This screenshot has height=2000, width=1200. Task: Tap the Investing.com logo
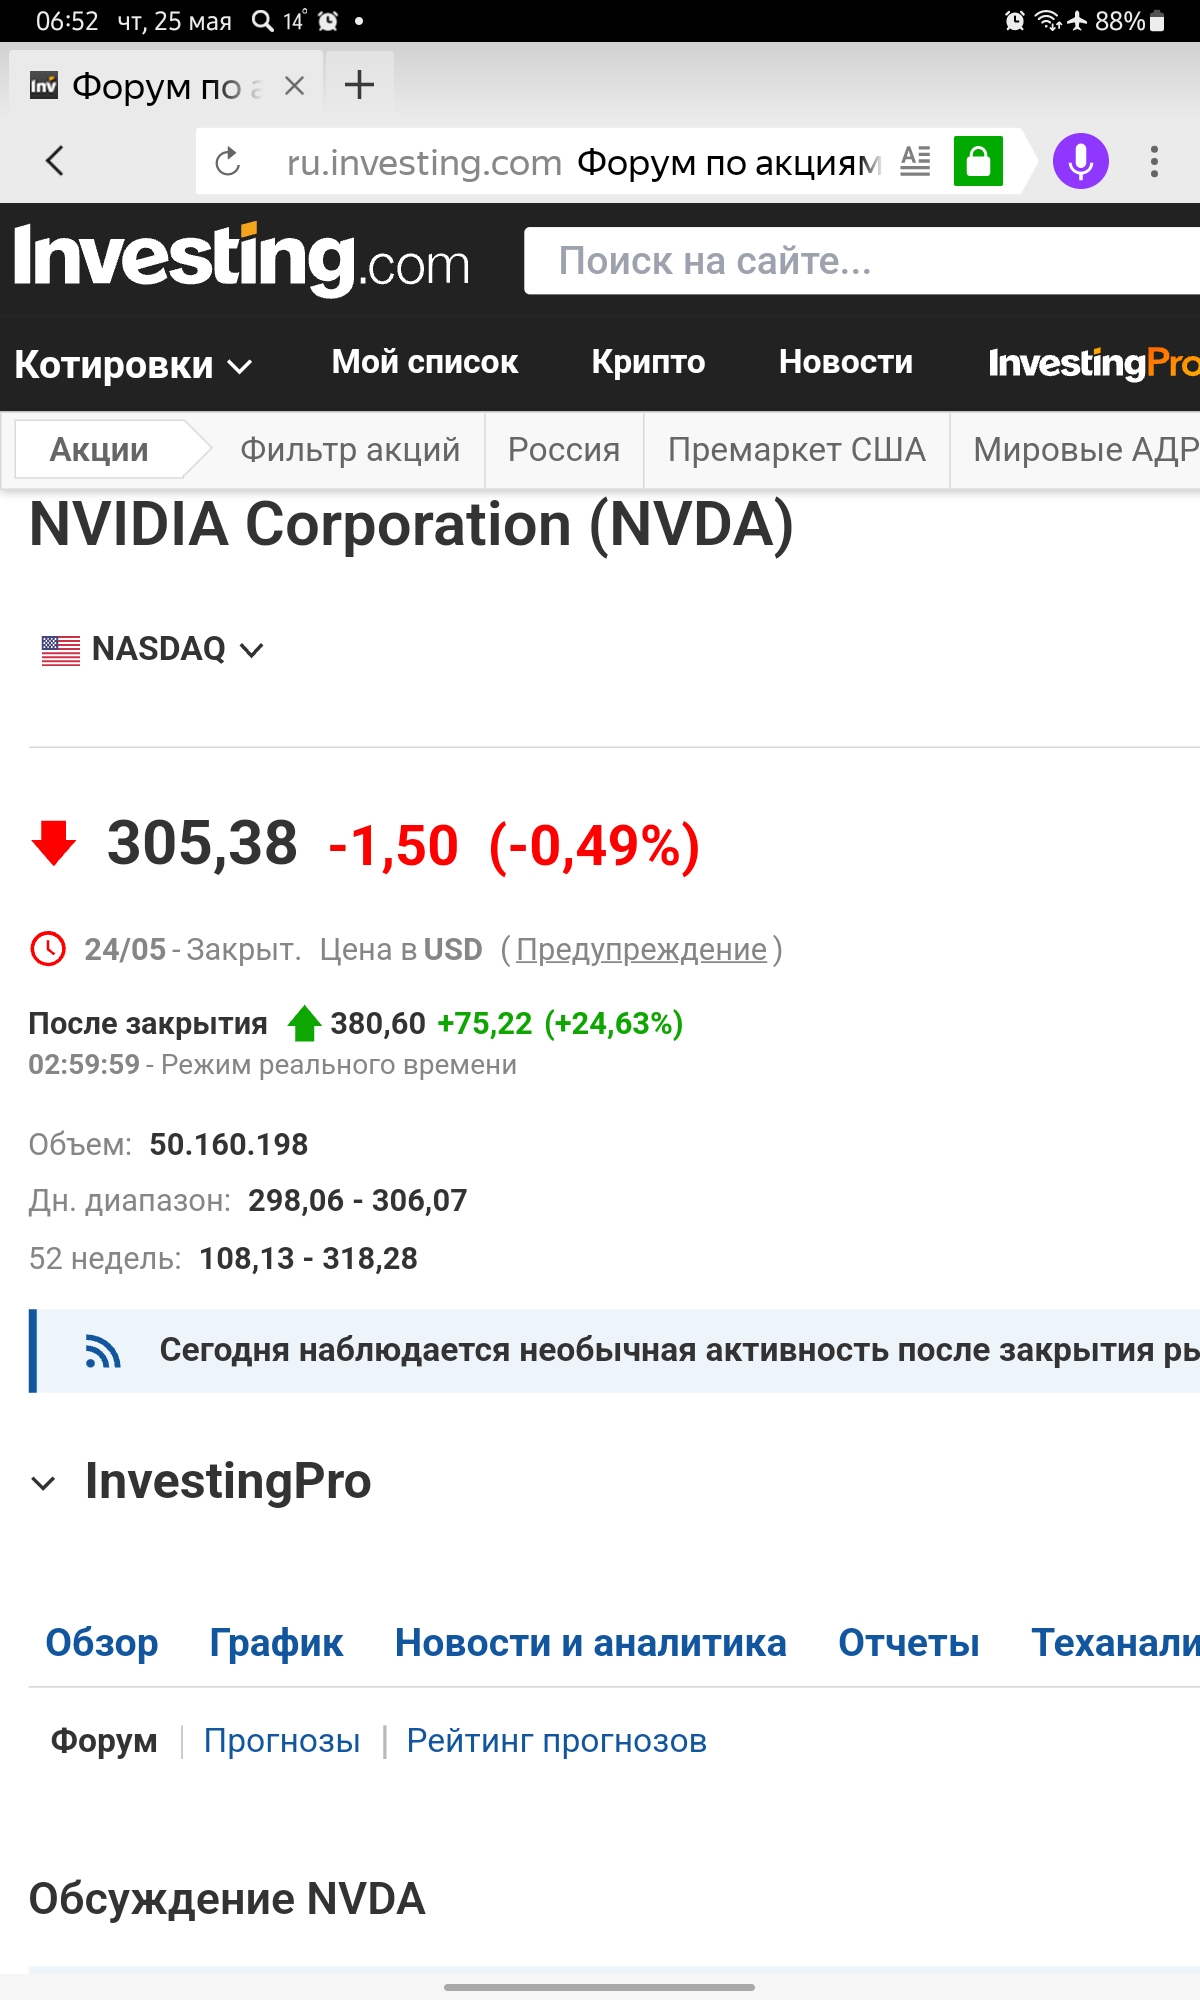[x=241, y=260]
